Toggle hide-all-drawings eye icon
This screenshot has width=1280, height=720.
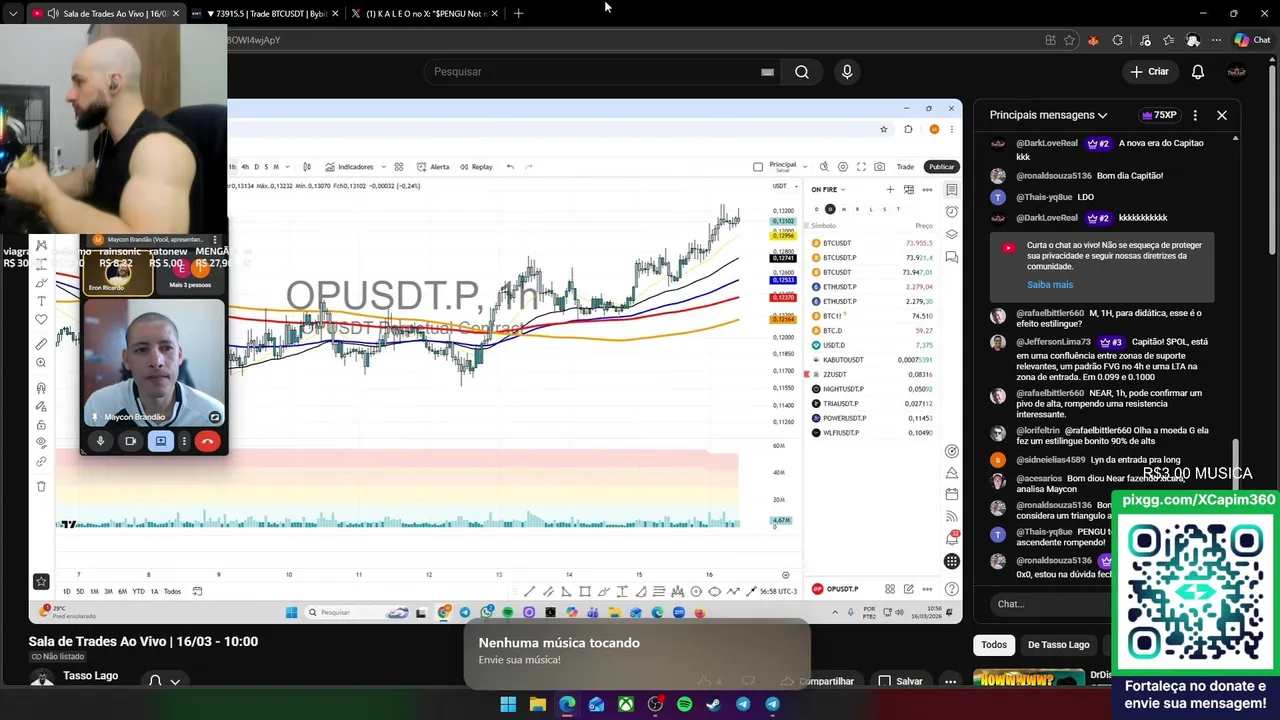point(41,442)
